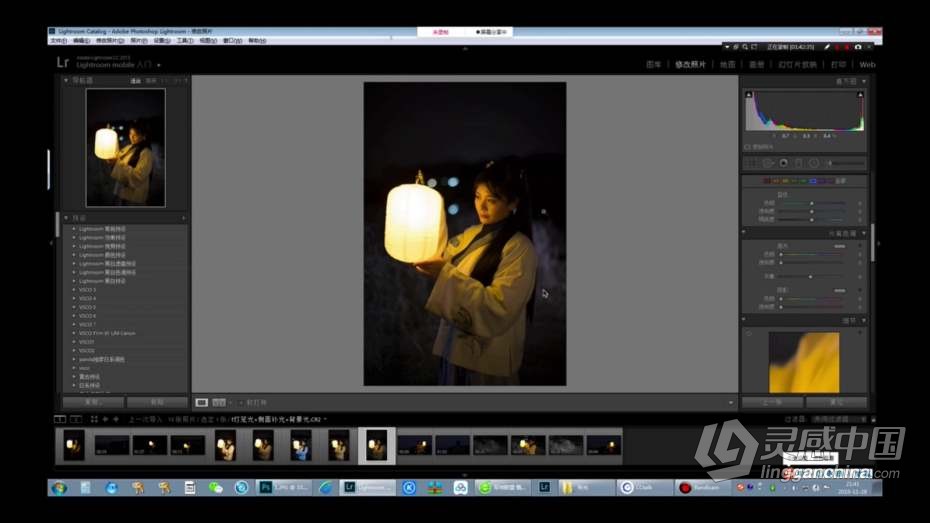Click the Before/After view icon
Screen dimensions: 930x523
(x=219, y=403)
